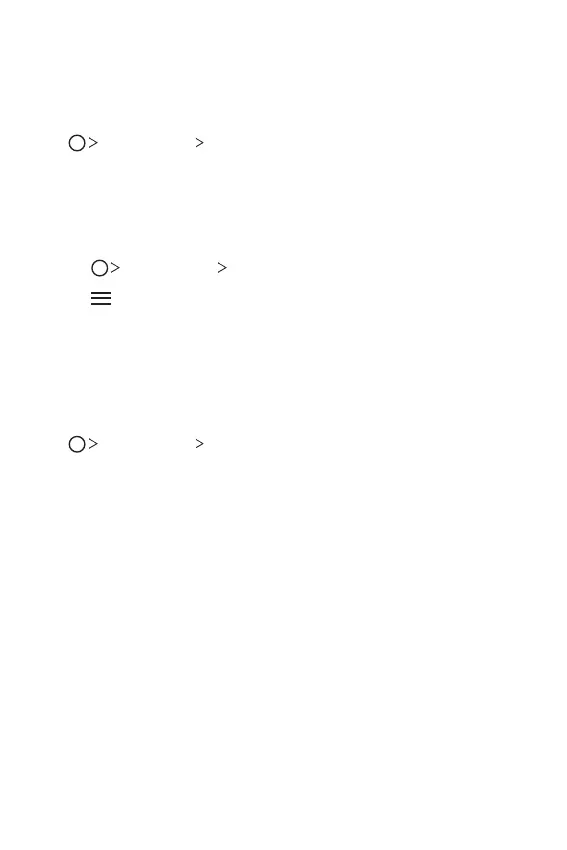The height and width of the screenshot is (850, 567).
Task: Select the second chevron in the bottom row
Action: (x=199, y=443)
